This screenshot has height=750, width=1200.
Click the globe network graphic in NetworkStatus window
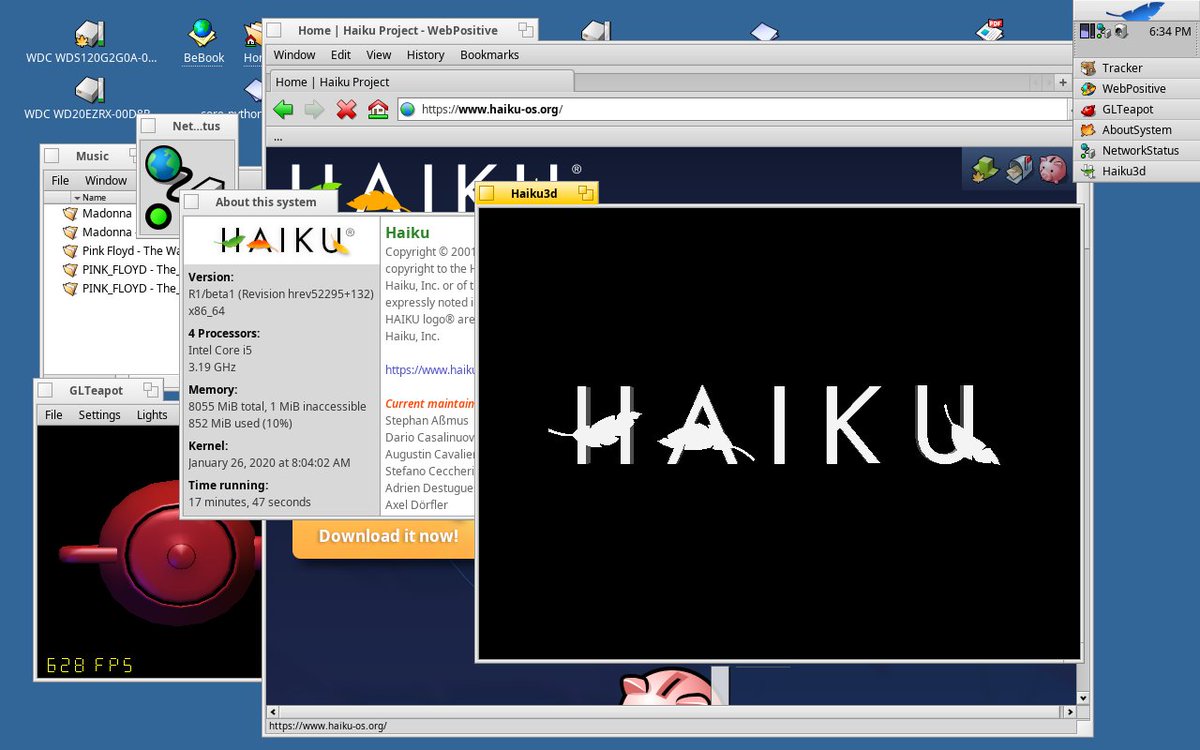[163, 163]
